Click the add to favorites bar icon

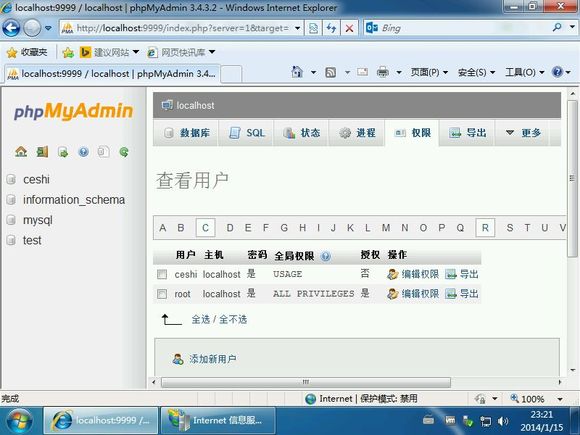(68, 53)
